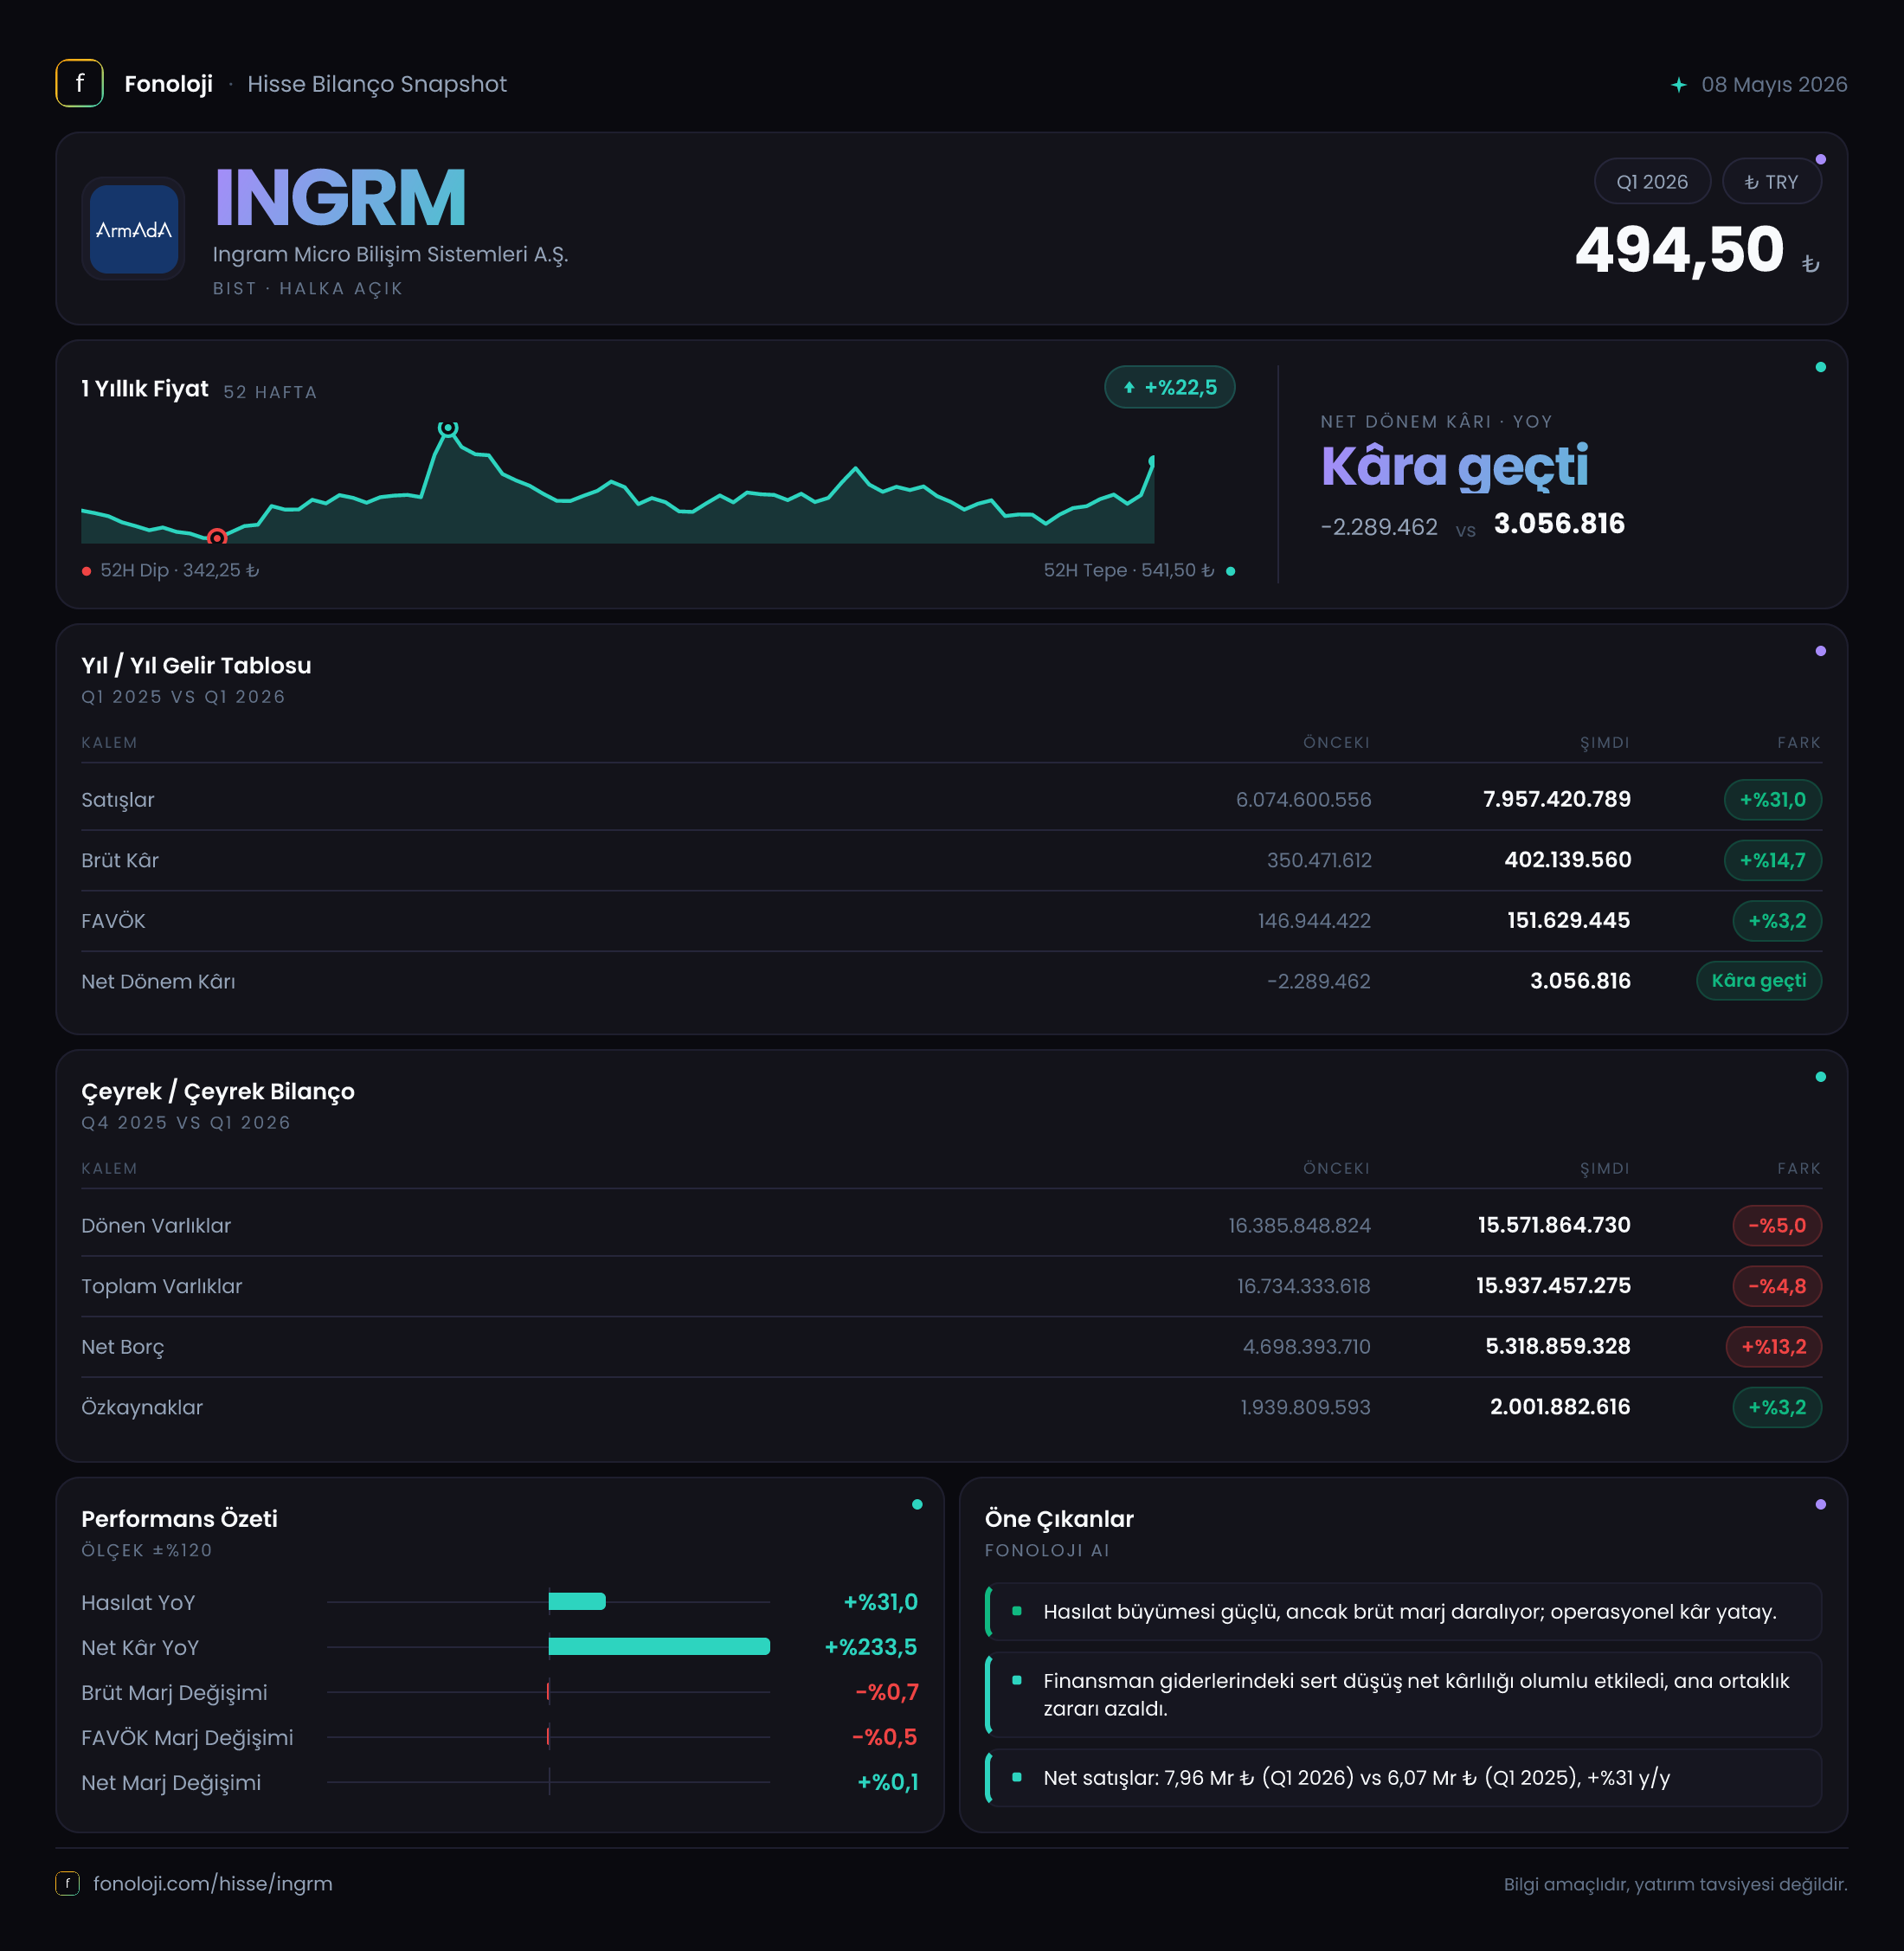Click the 'Hisse Bilanço Snapshot' header text
The image size is (1904, 1951).
(377, 84)
